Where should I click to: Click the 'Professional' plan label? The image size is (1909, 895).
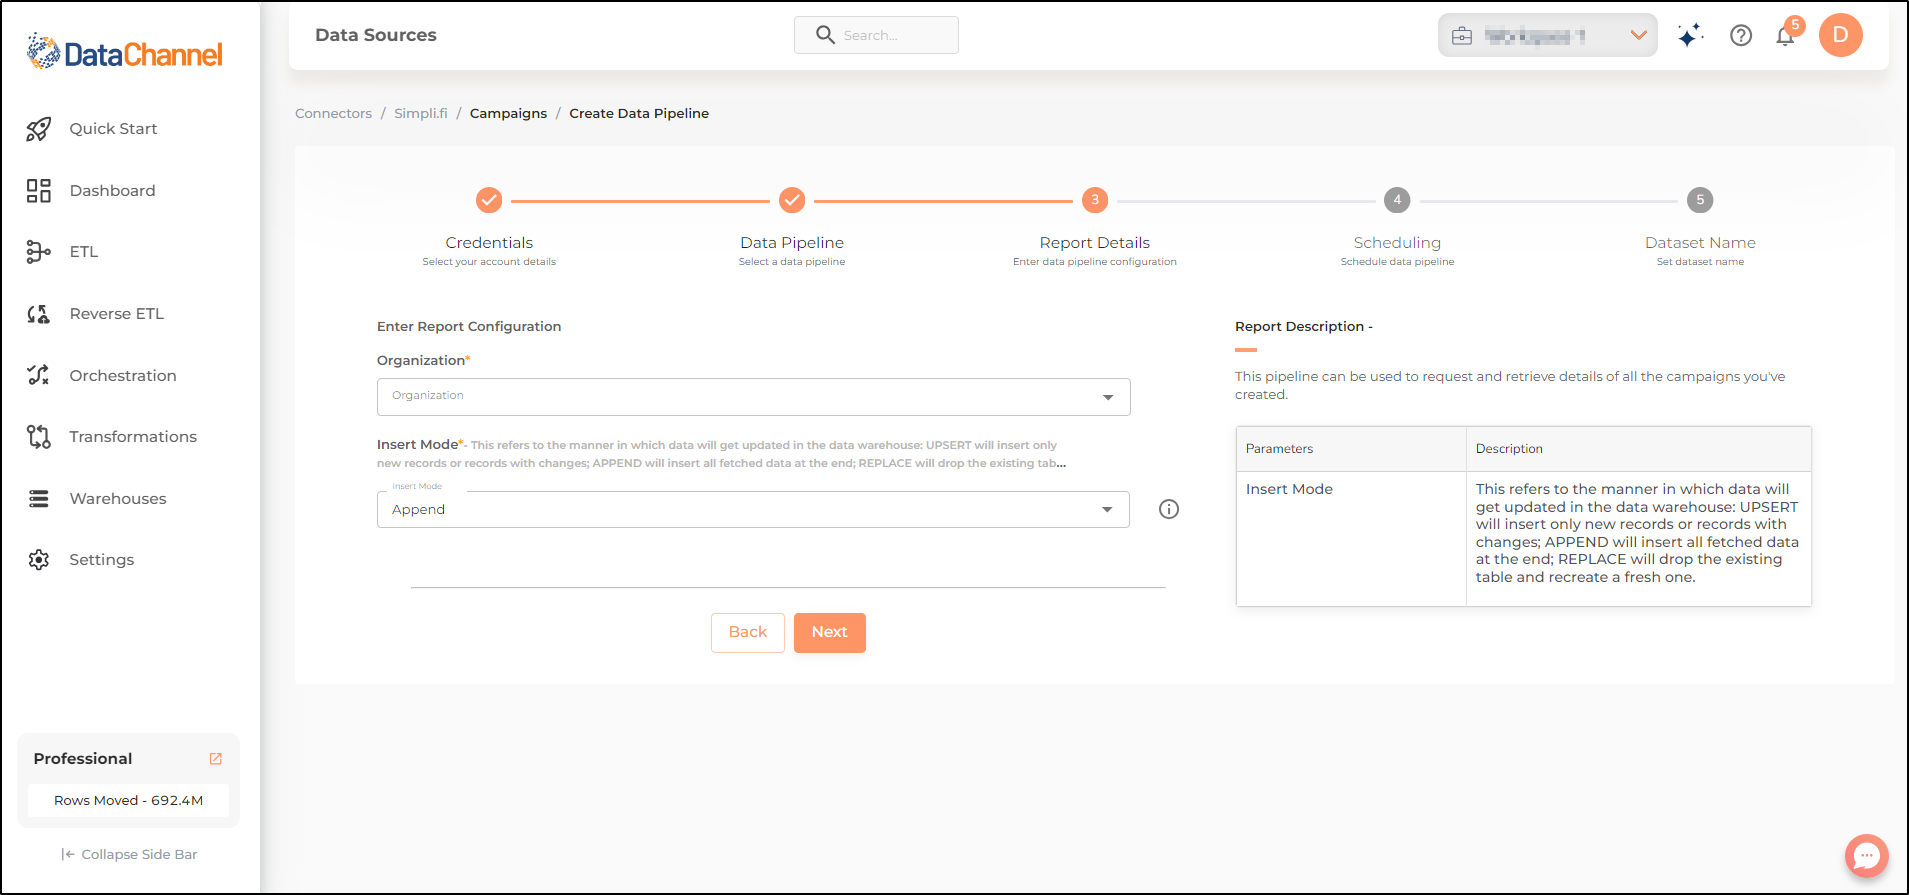pyautogui.click(x=83, y=759)
